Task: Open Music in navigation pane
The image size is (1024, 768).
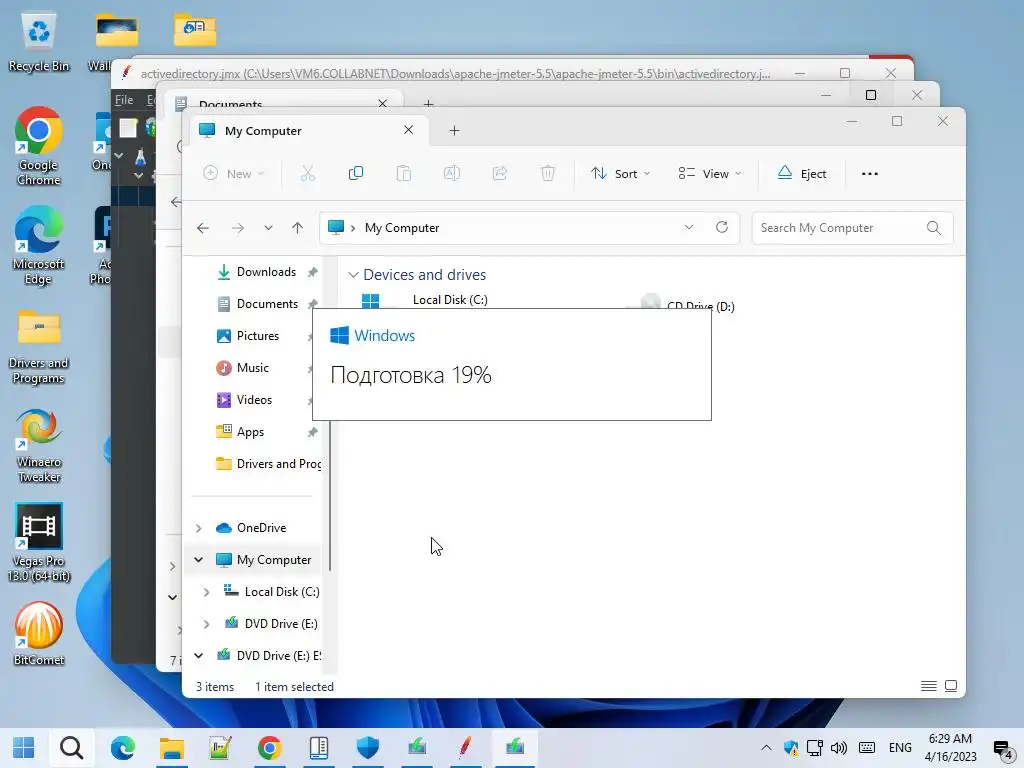Action: coord(253,368)
